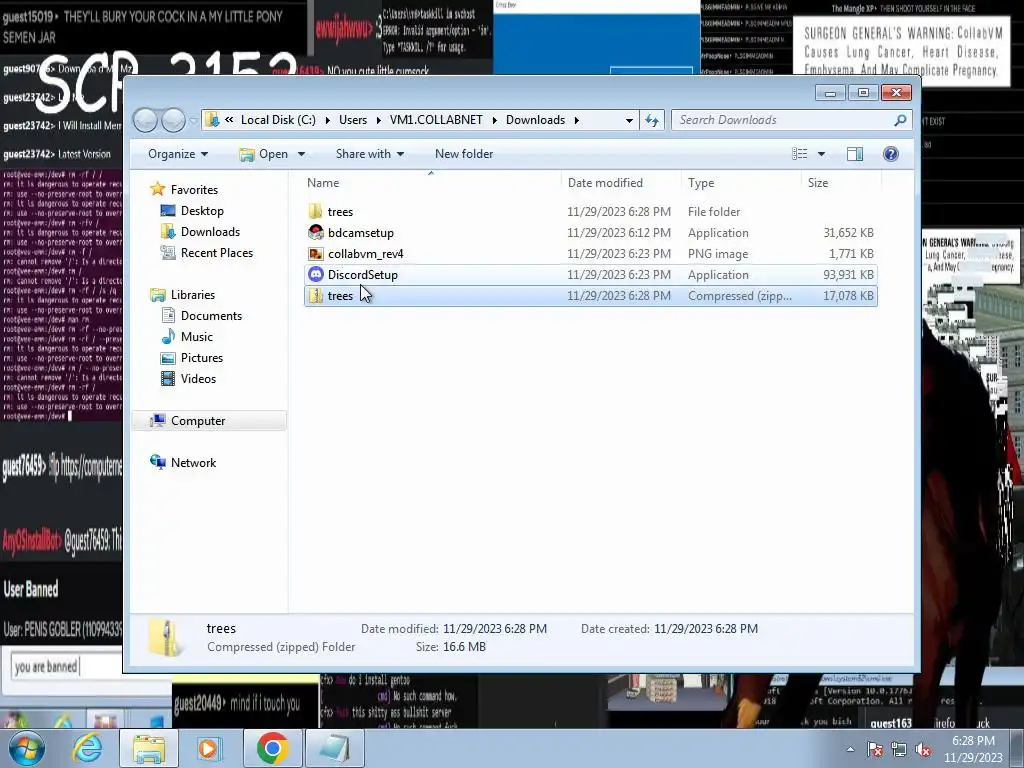Minimize the Downloads Explorer window
Screen dimensions: 1024x768
[830, 93]
